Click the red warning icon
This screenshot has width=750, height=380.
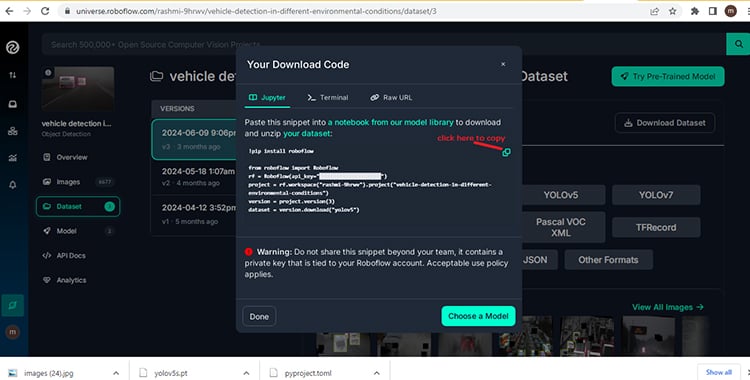point(249,252)
